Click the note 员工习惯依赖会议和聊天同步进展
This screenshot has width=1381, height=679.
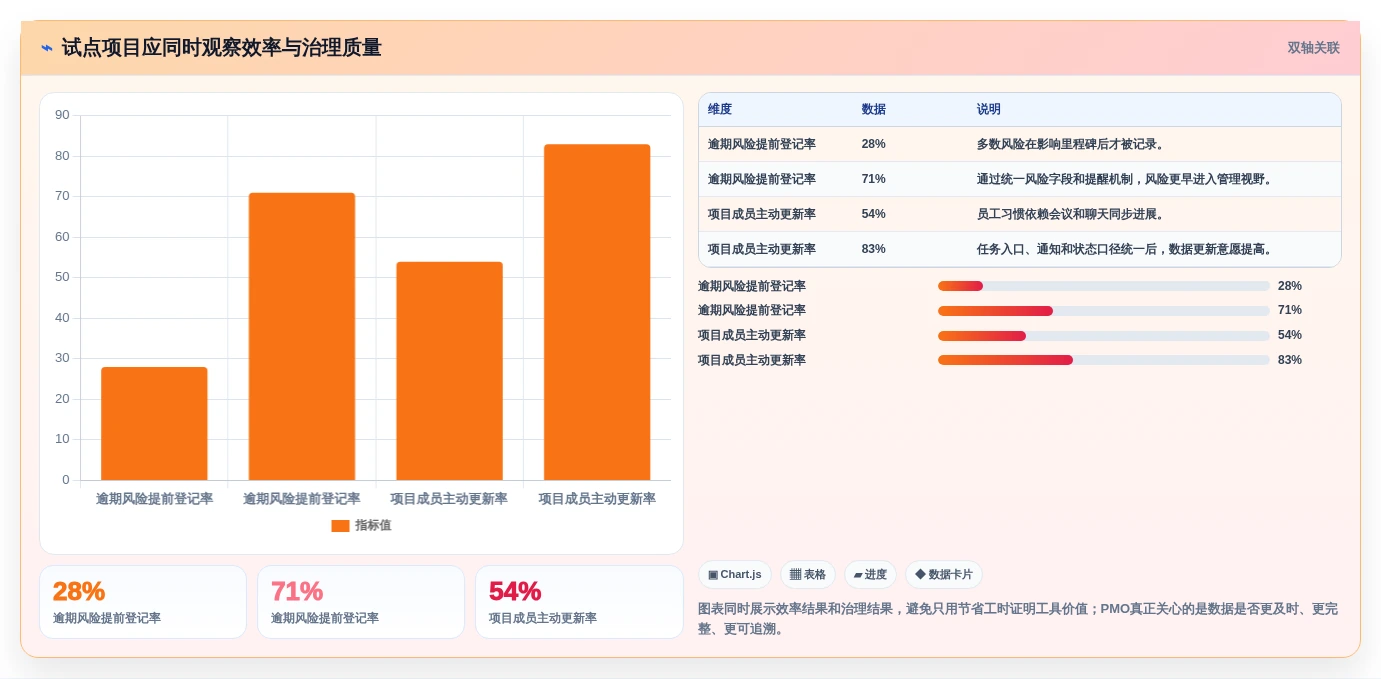1072,214
